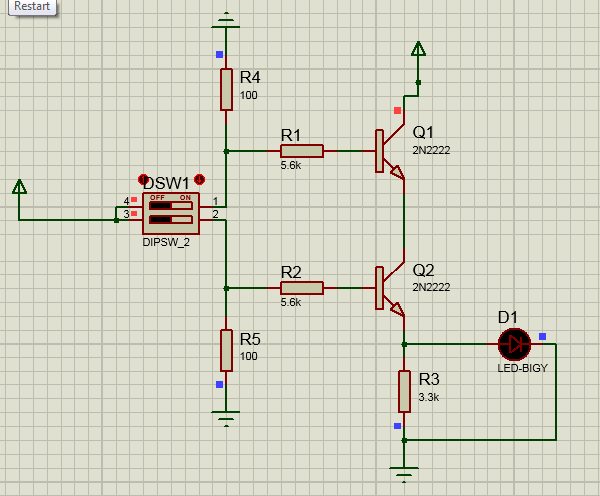Screen dimensions: 600x496
Task: Click the 2N2222 text under Q1
Action: click(431, 150)
